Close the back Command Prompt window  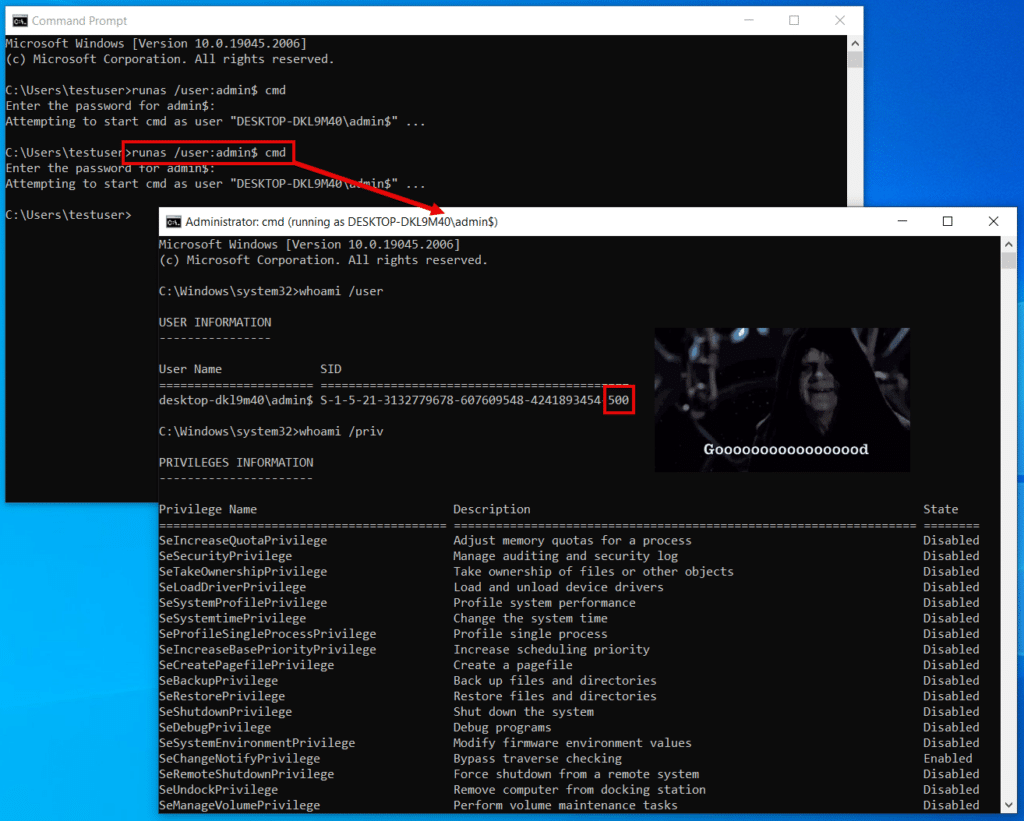tap(839, 20)
